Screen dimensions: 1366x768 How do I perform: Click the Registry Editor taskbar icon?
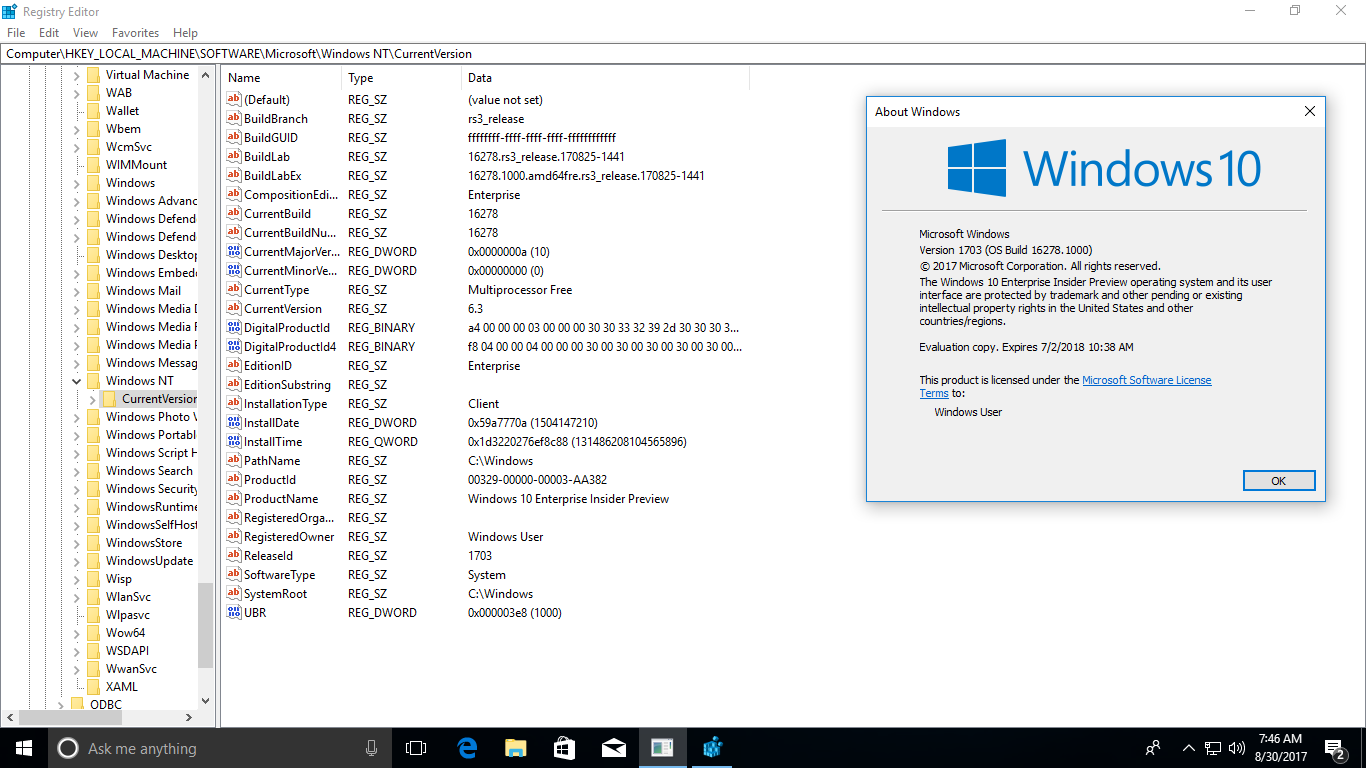pyautogui.click(x=713, y=748)
